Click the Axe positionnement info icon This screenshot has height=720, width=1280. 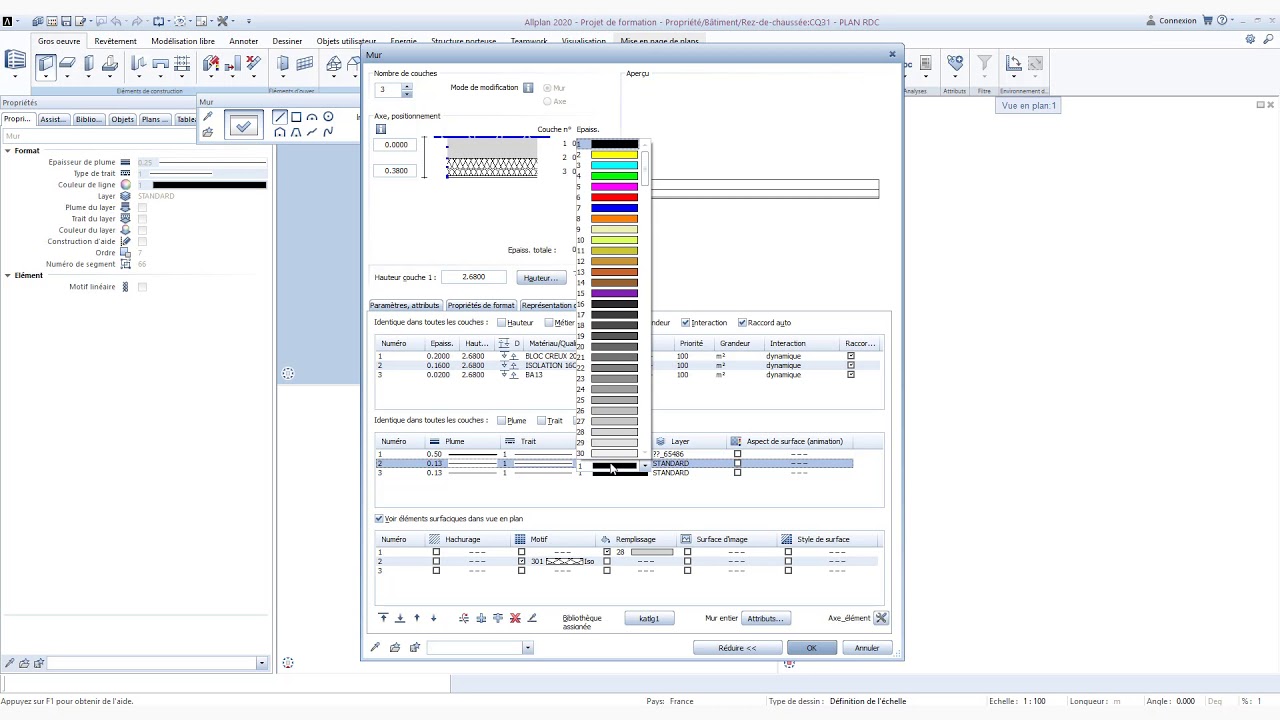(381, 129)
